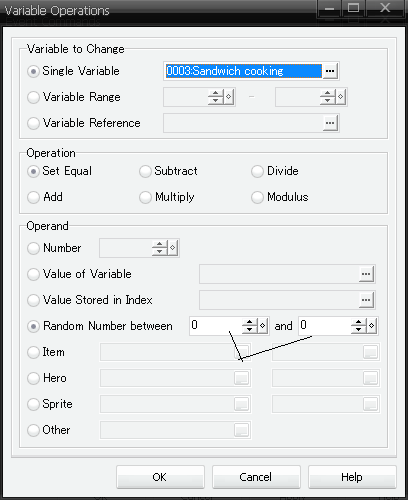
Task: Click the OK button
Action: [160, 477]
